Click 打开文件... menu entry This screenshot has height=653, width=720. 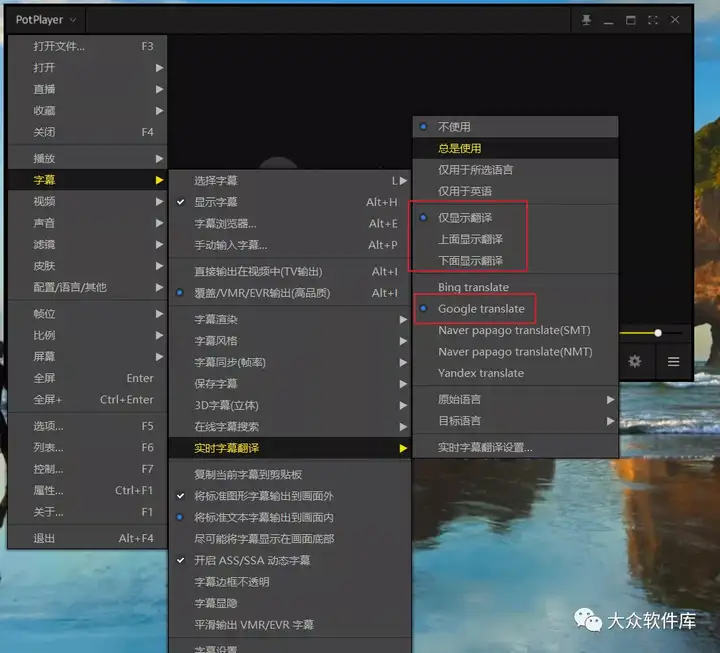(x=87, y=46)
